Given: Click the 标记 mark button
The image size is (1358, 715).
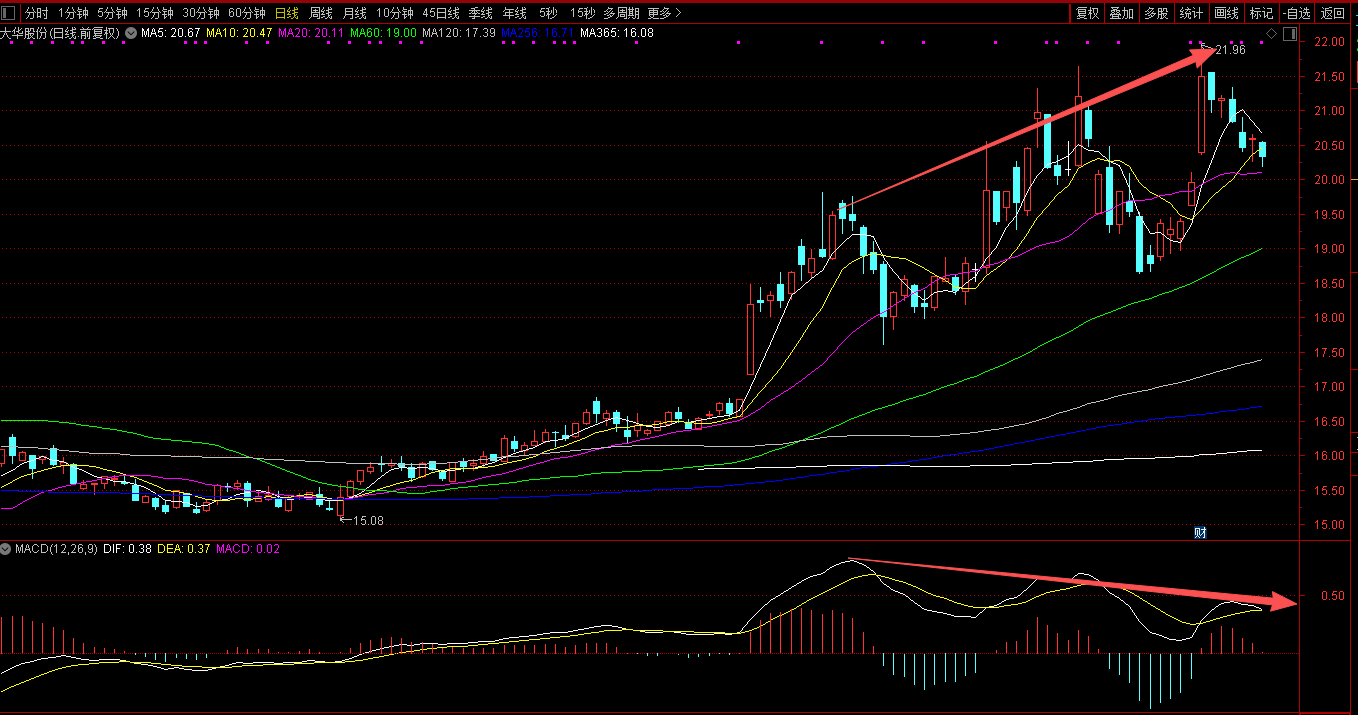Looking at the screenshot, I should coord(1261,13).
